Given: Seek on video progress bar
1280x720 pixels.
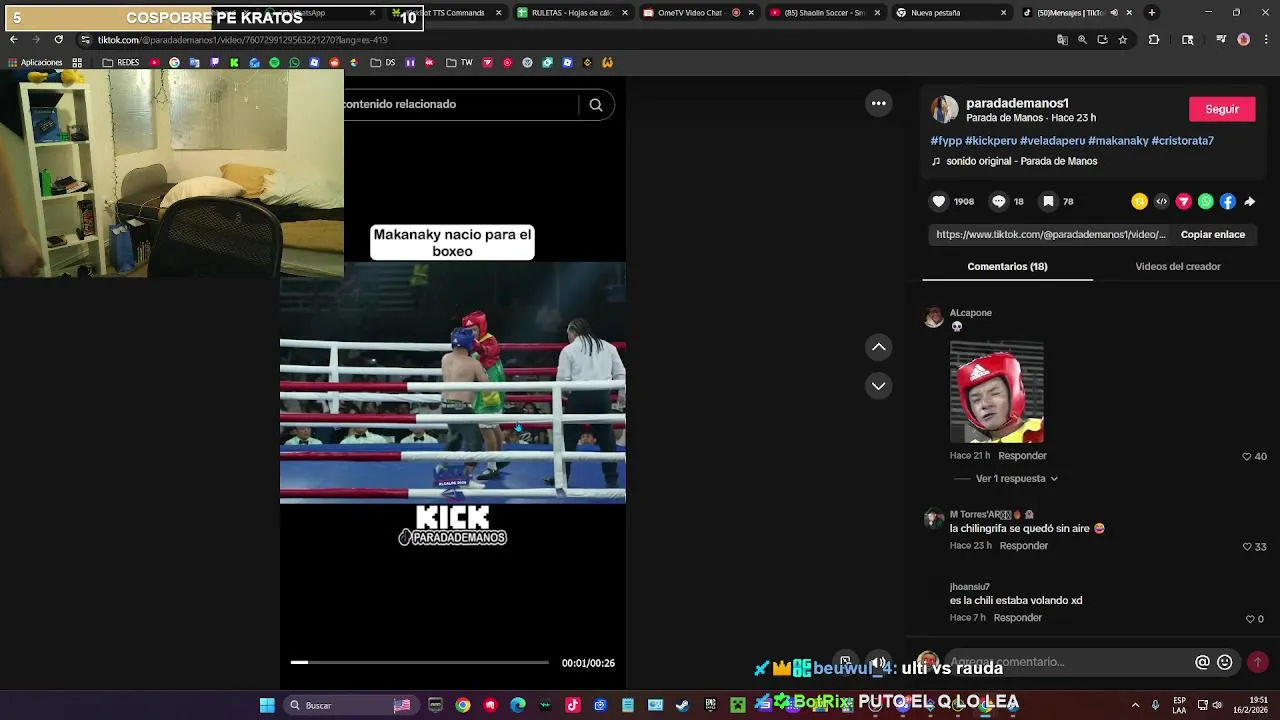Looking at the screenshot, I should pyautogui.click(x=419, y=662).
